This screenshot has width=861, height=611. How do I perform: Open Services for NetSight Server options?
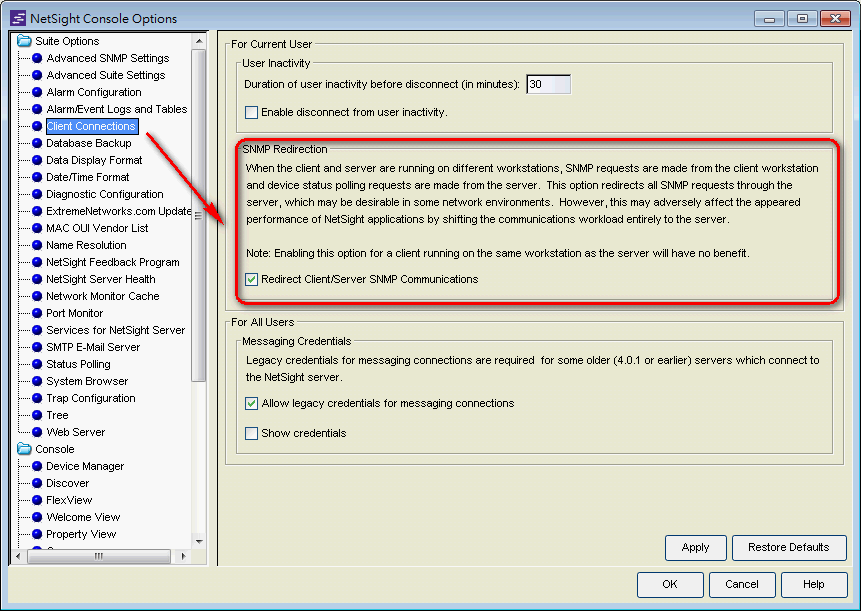point(115,330)
